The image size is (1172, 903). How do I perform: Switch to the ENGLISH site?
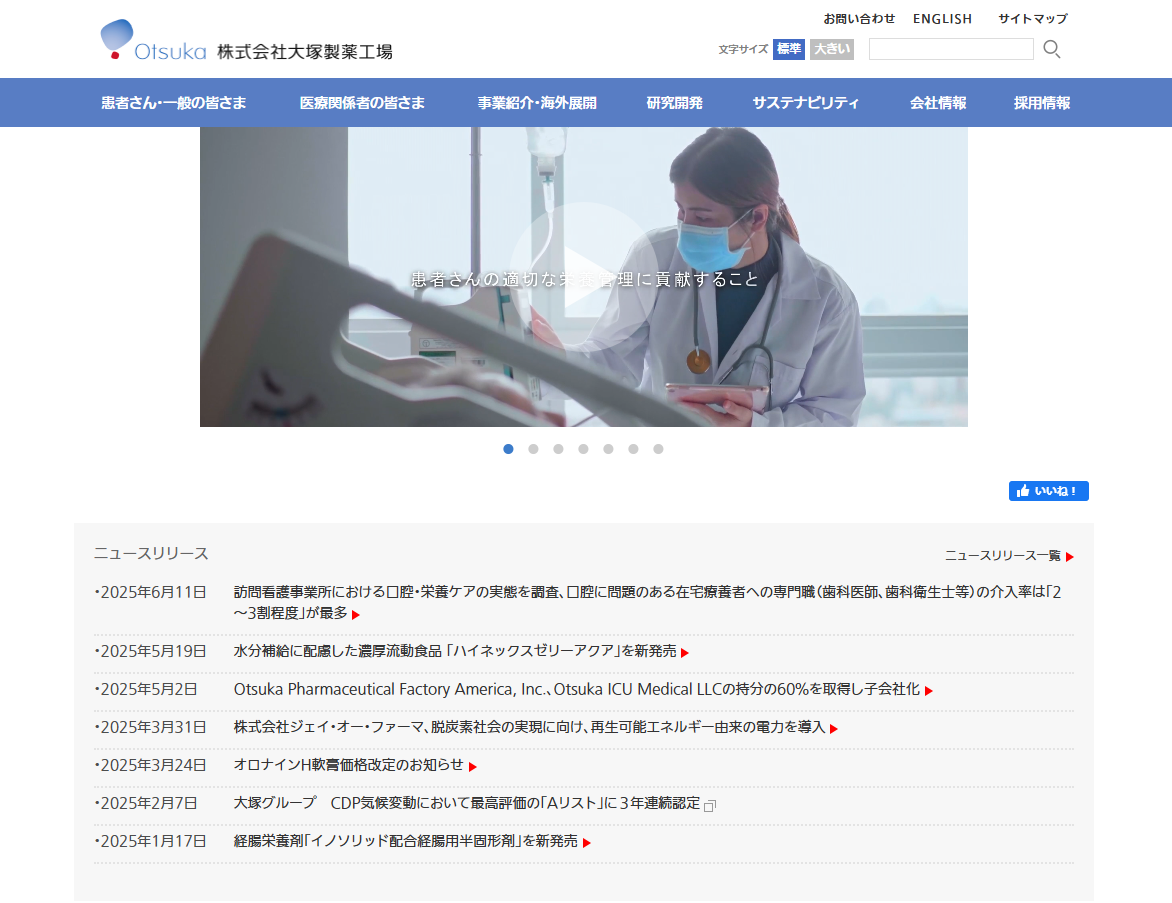coord(943,19)
